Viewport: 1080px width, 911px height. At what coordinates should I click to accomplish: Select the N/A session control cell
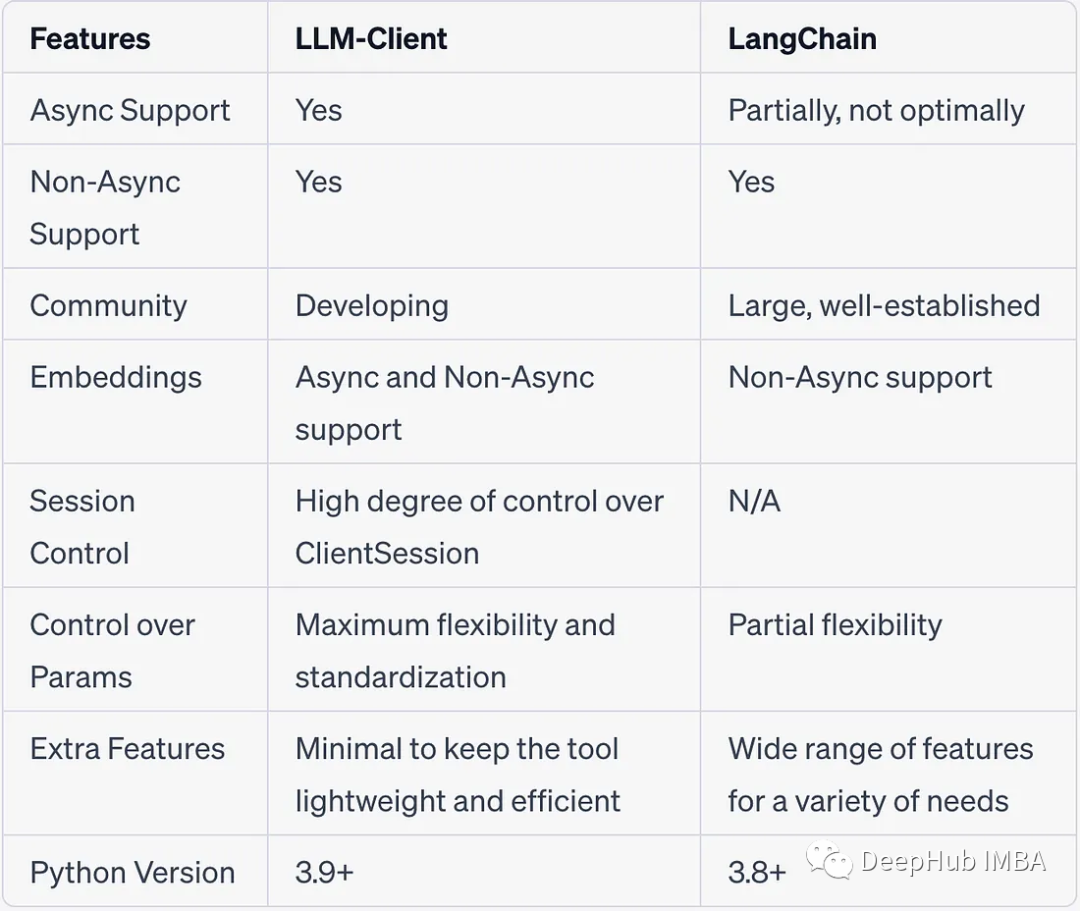754,501
